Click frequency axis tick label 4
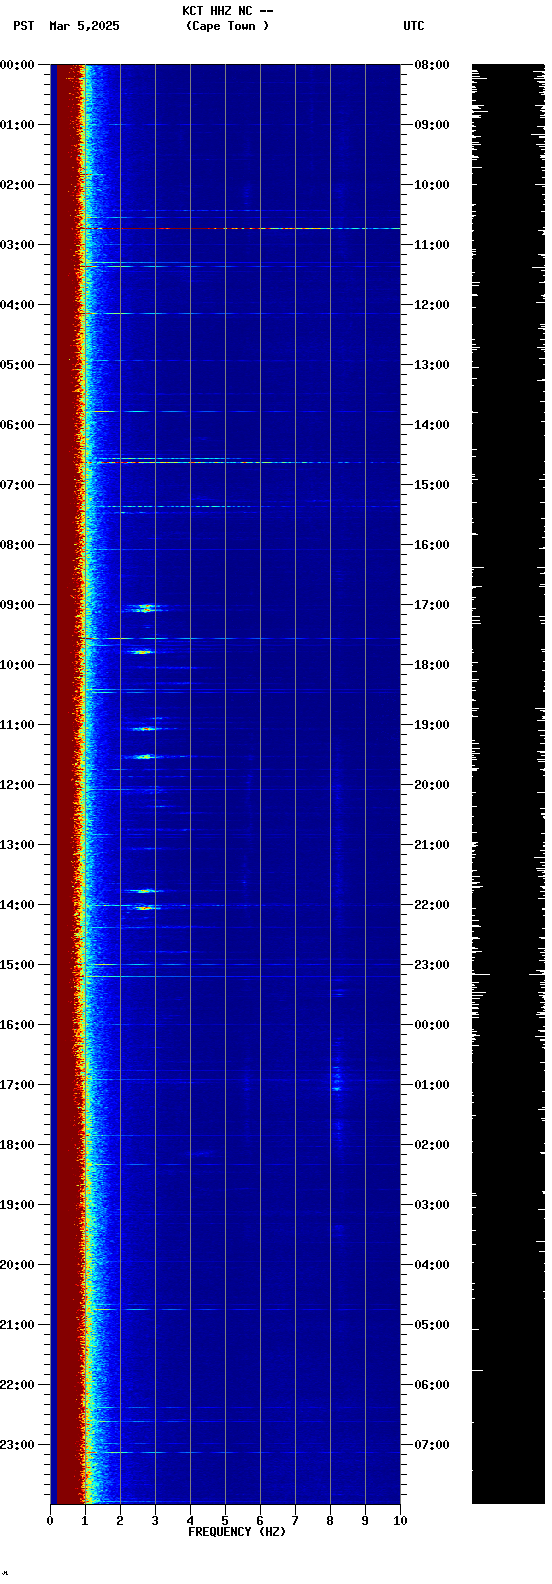The image size is (552, 1584). point(190,1521)
